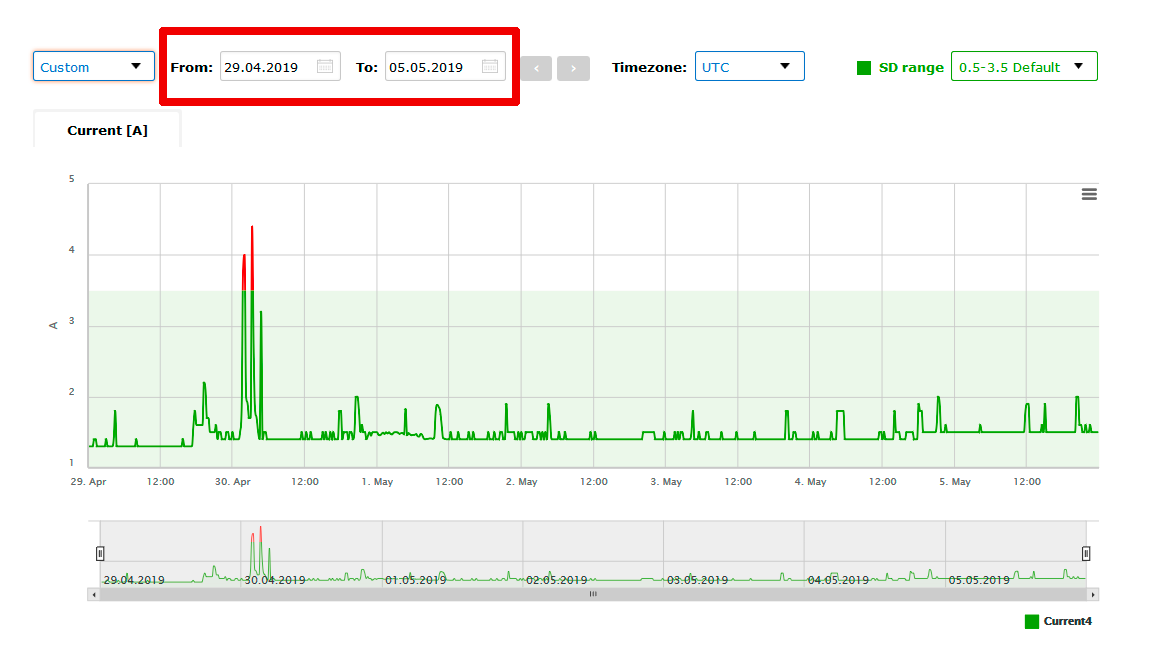Screen dimensions: 1157x647
Task: Grab the navigator left range handle
Action: tap(100, 553)
